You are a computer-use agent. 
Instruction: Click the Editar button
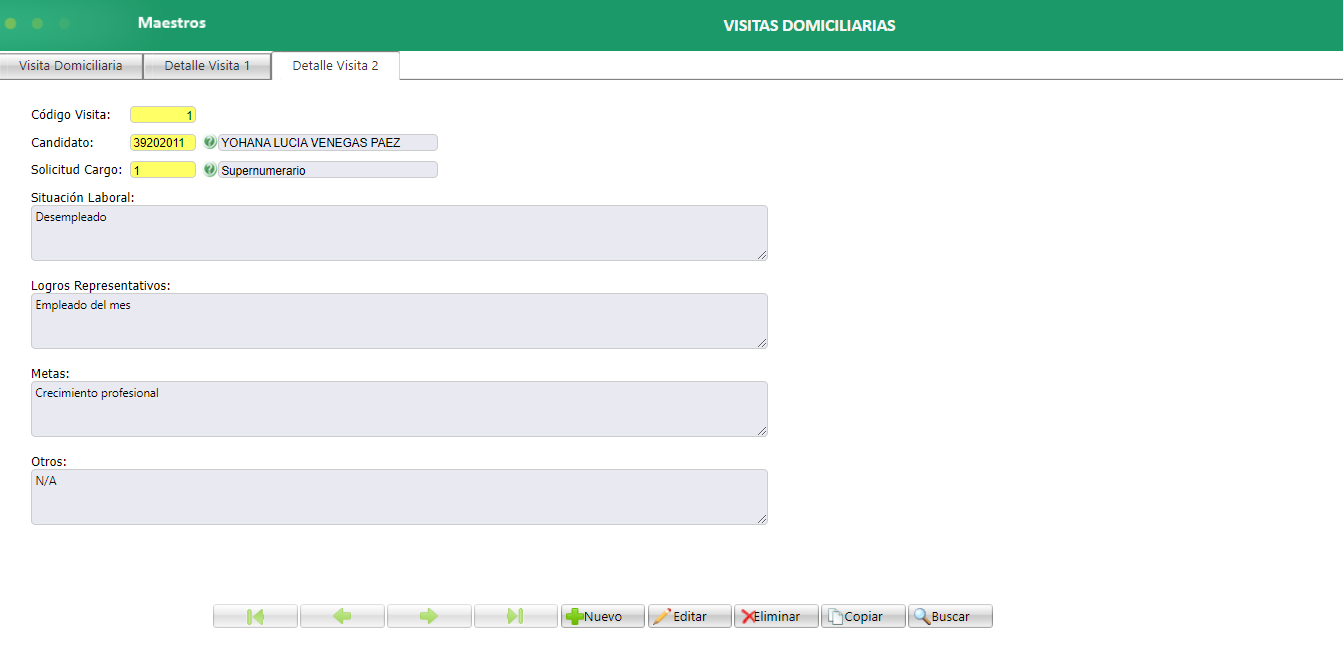click(690, 616)
